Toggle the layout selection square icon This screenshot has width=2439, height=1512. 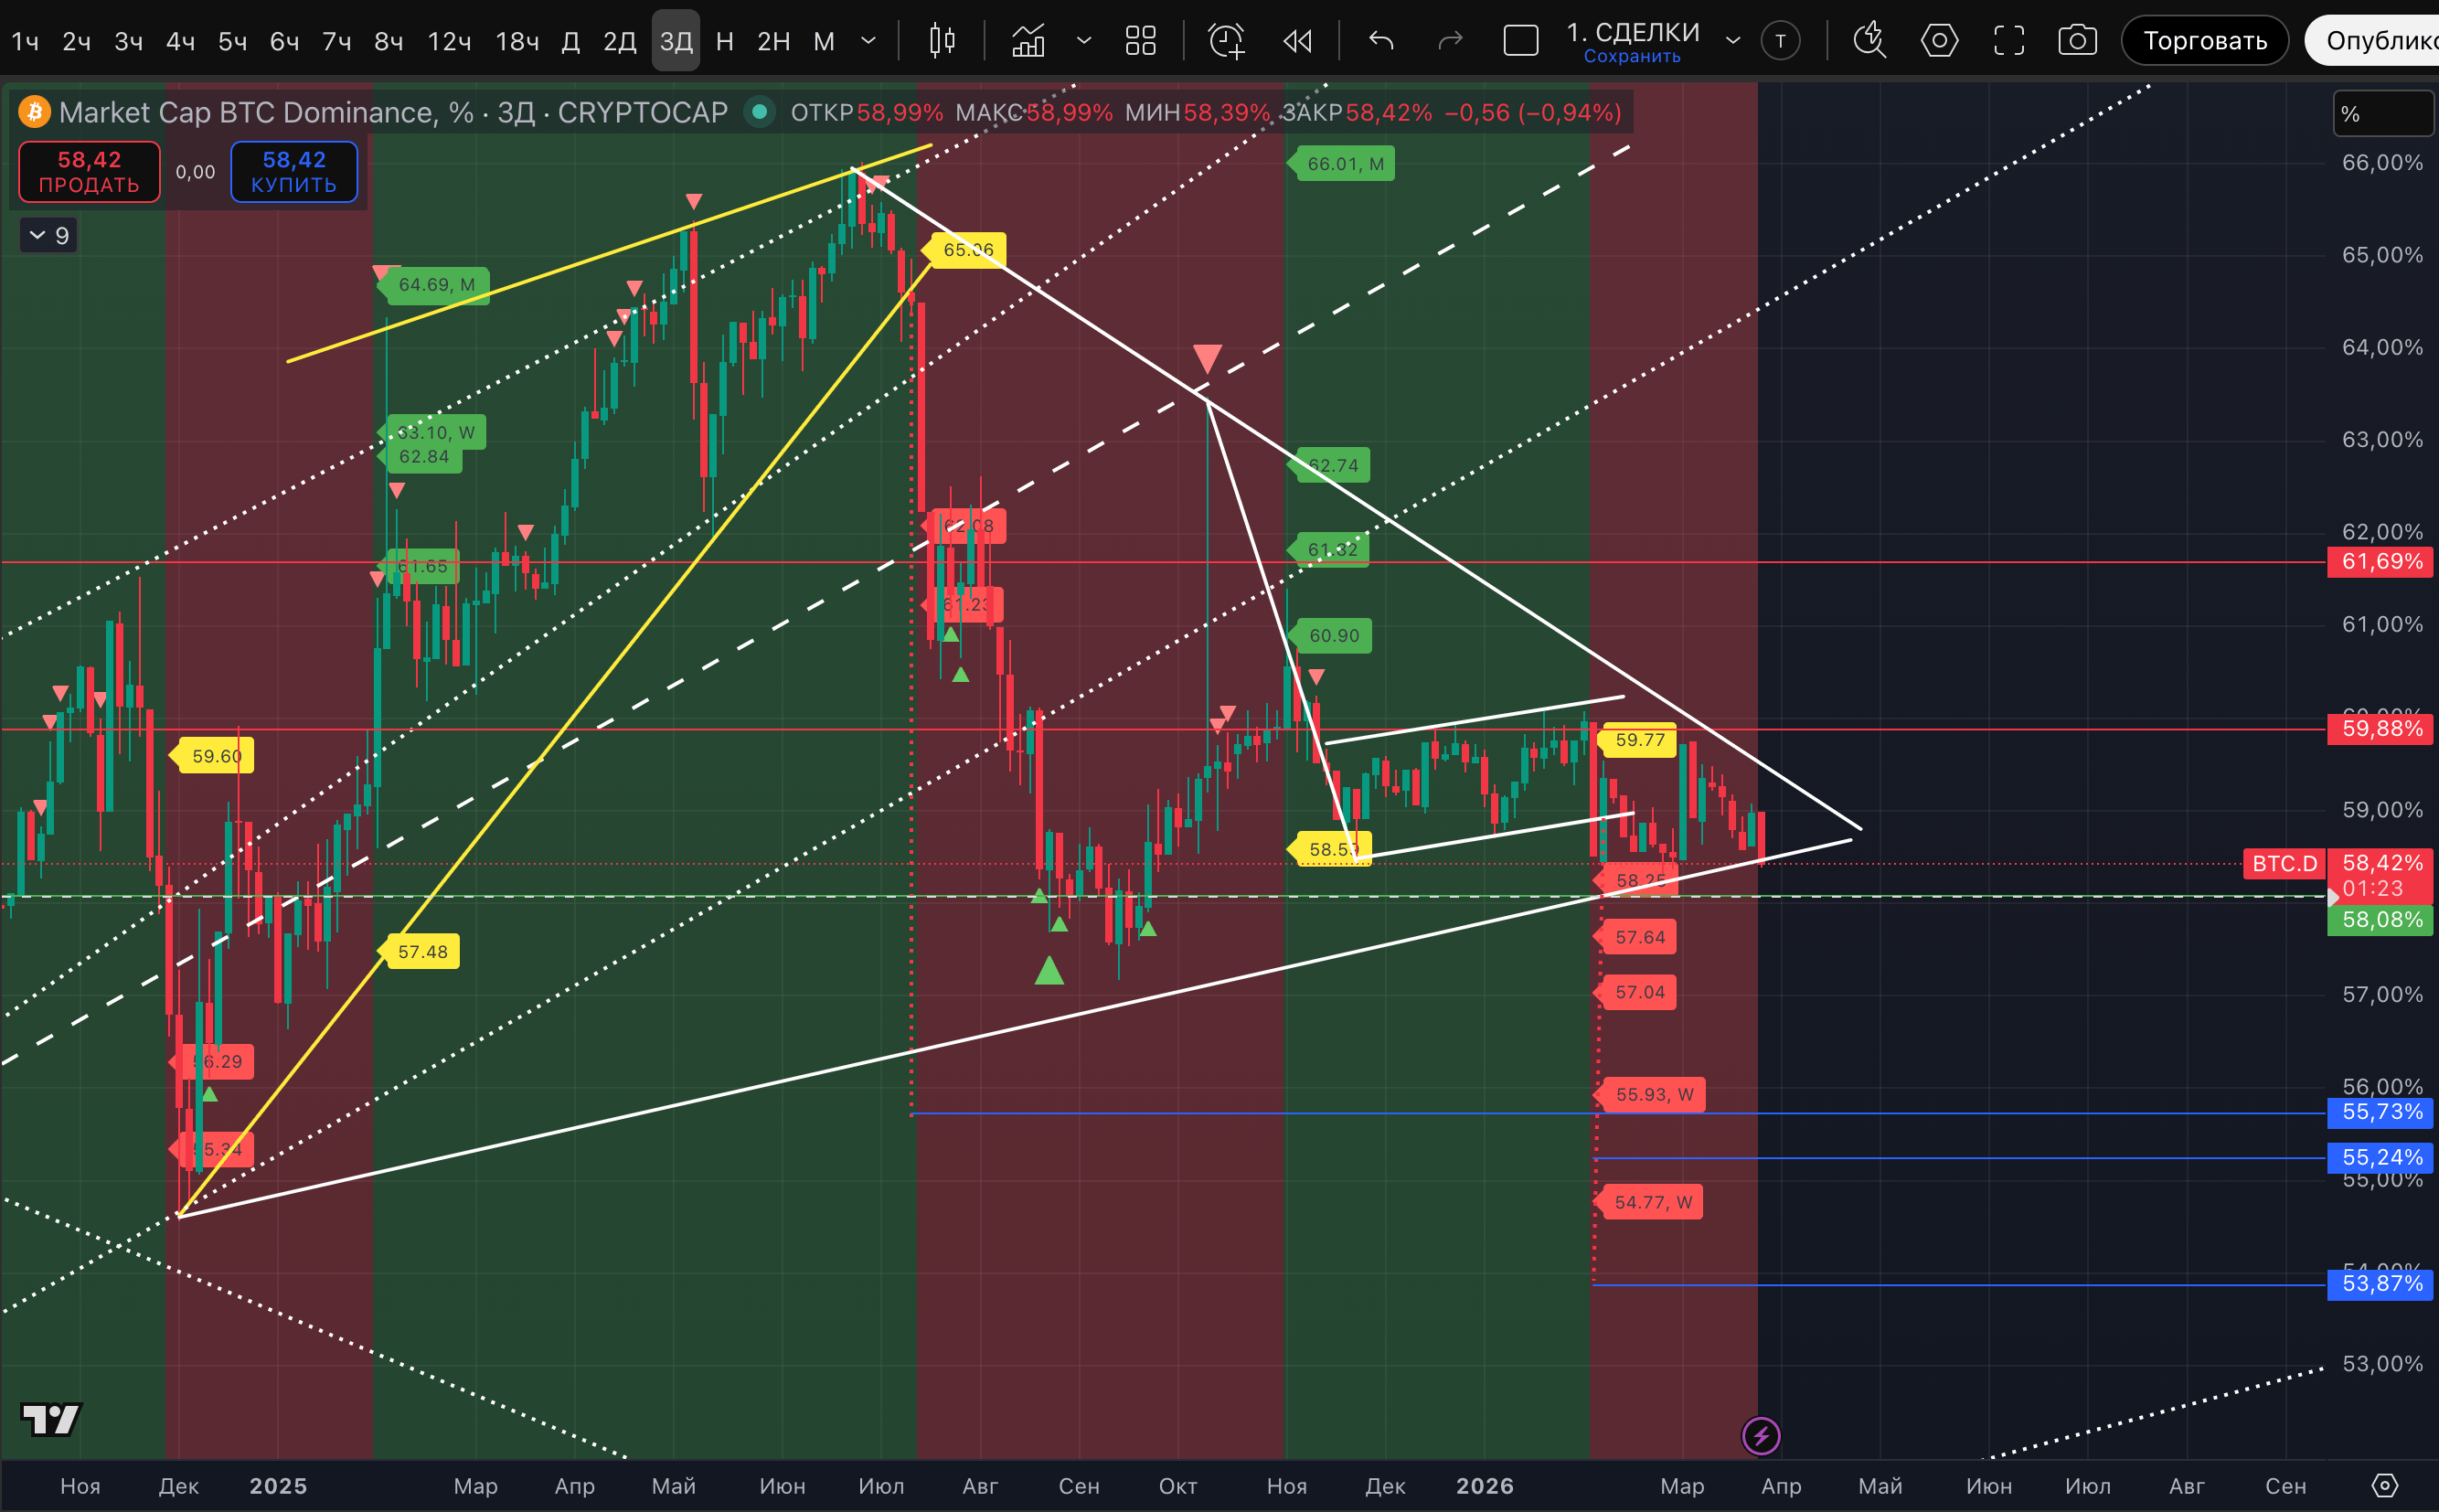click(1520, 41)
